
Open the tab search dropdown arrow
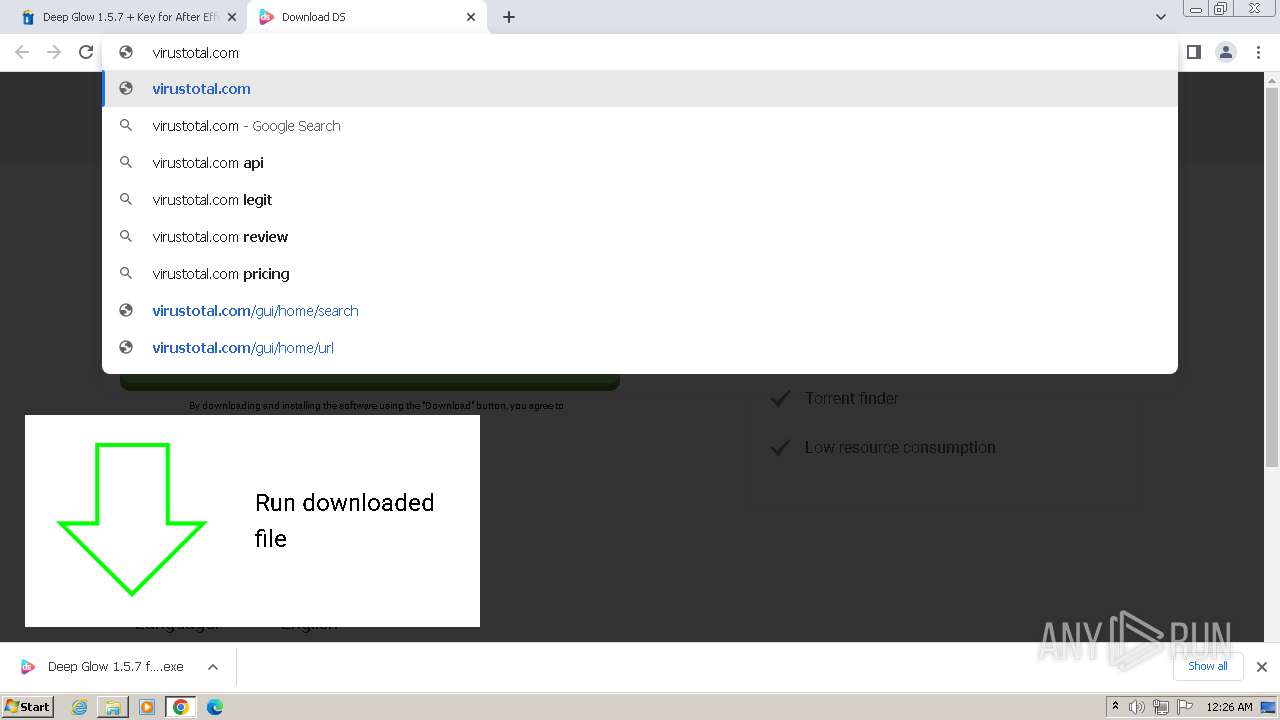(1160, 17)
